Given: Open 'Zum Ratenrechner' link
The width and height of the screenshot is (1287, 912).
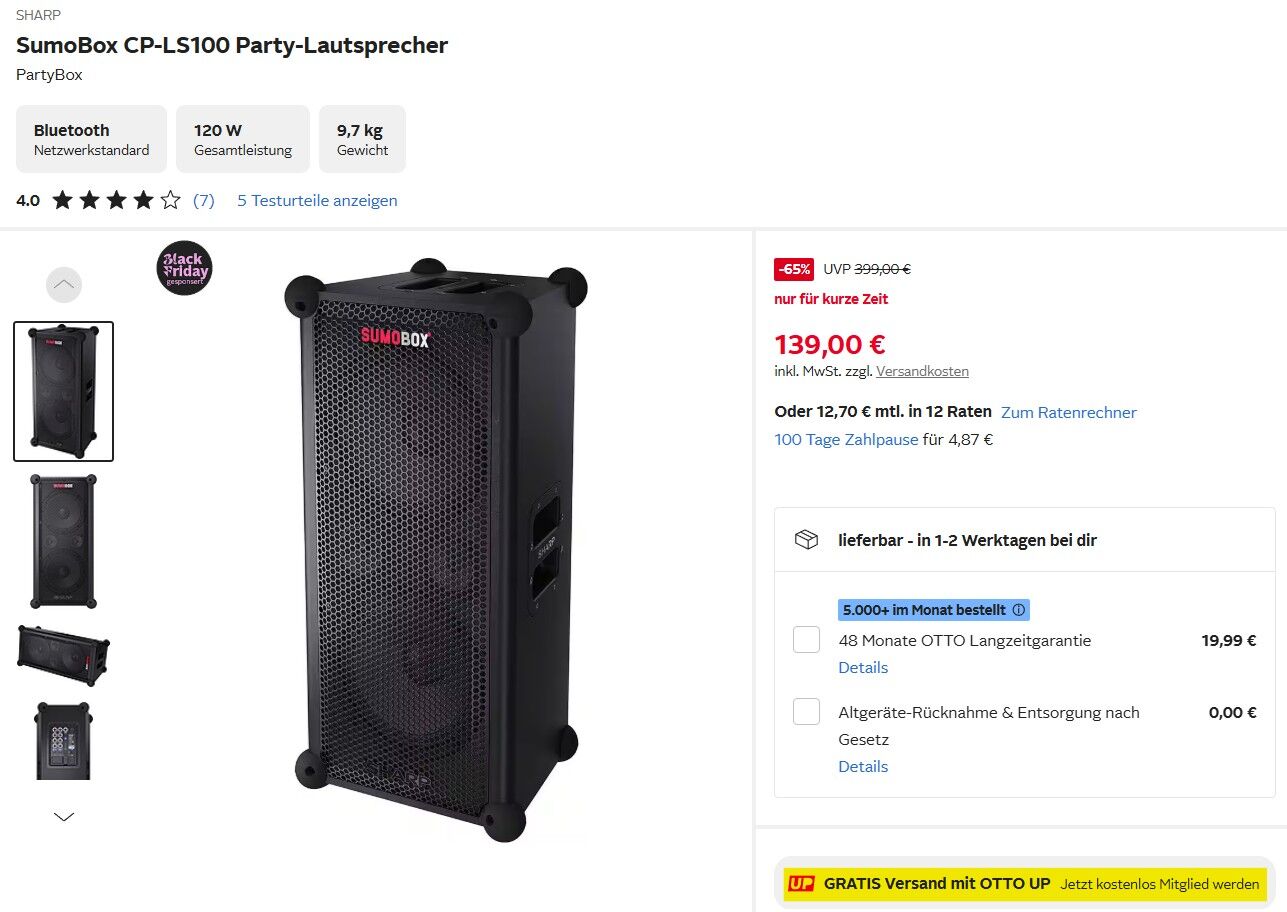Looking at the screenshot, I should tap(1068, 412).
